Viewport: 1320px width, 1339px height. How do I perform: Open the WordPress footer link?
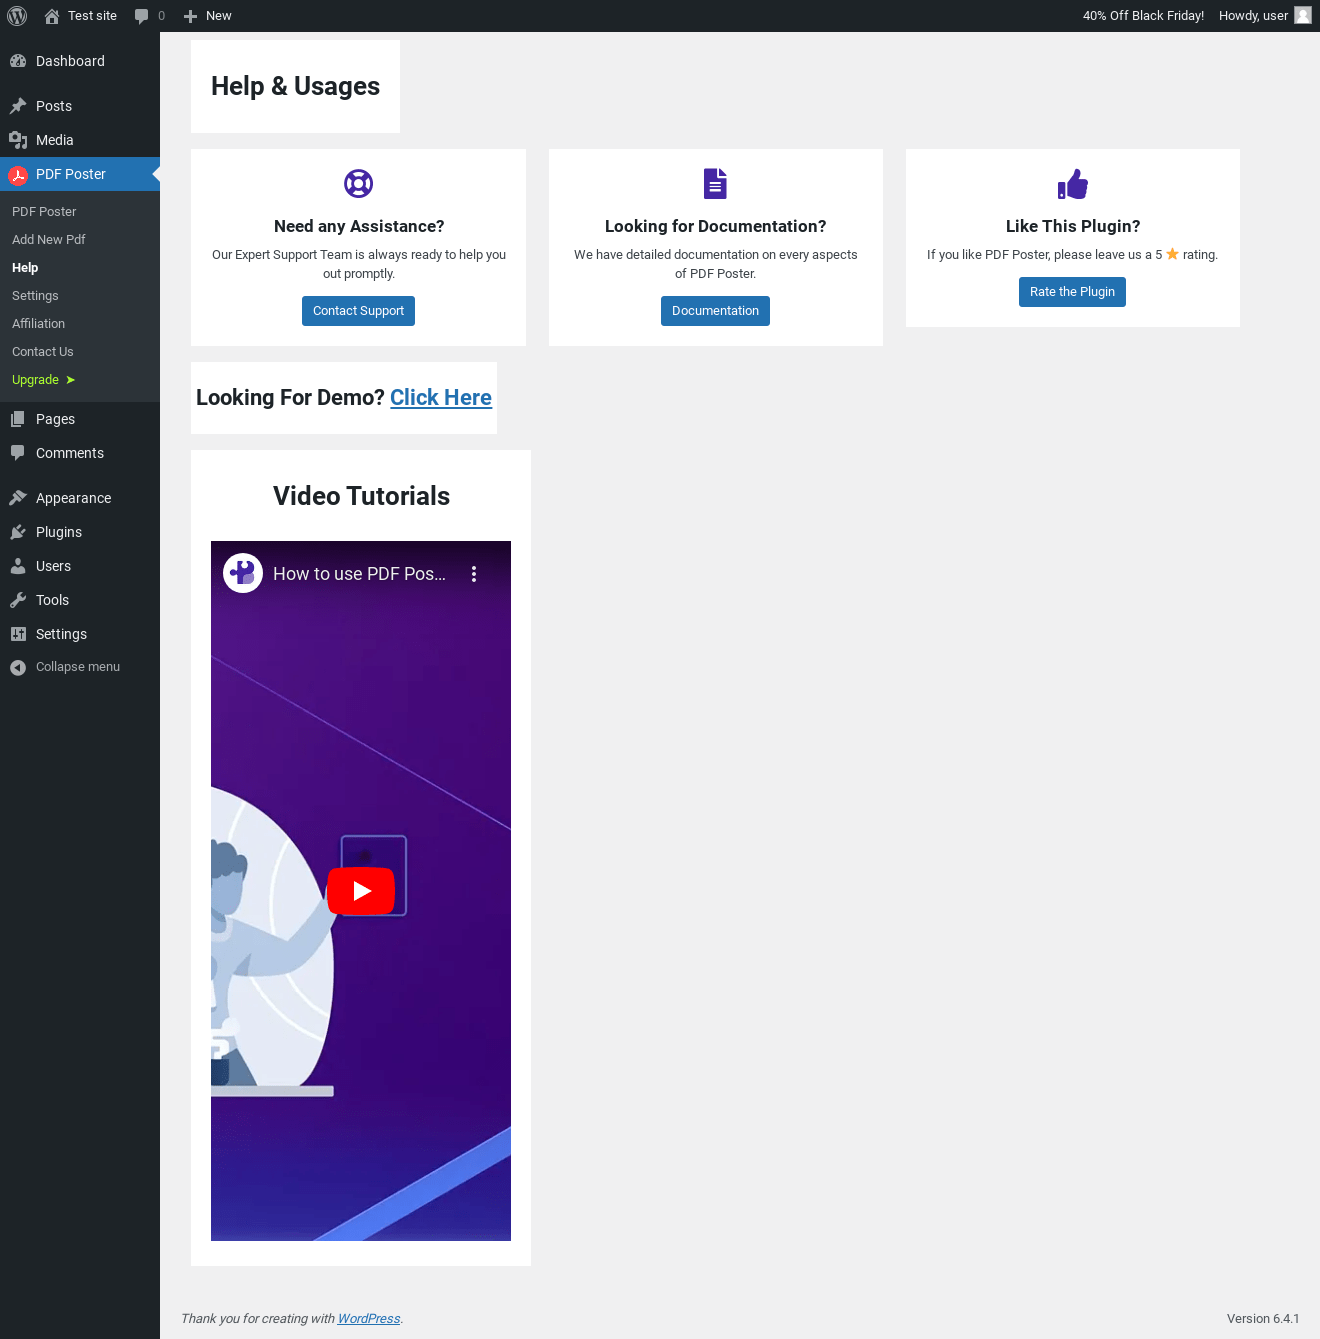369,1319
